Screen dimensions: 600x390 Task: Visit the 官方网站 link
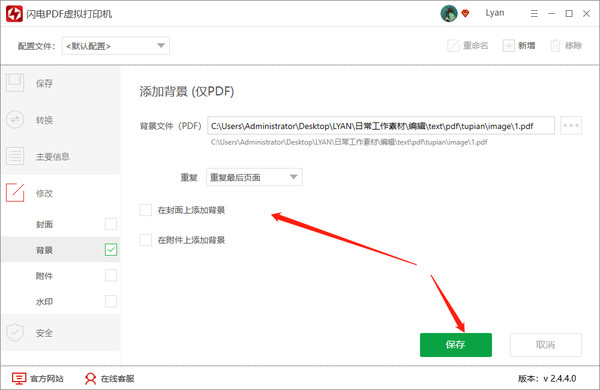click(x=47, y=379)
